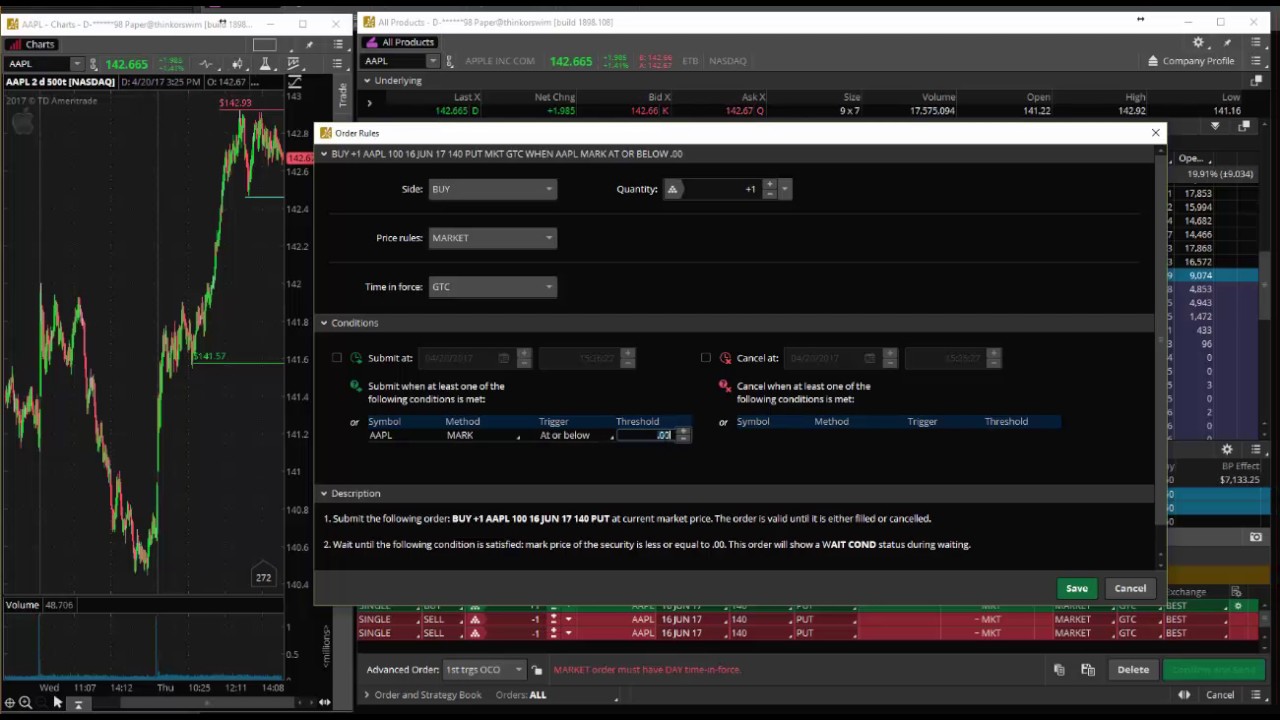Click the bottom bar left-right arrows icon

[x=1184, y=695]
